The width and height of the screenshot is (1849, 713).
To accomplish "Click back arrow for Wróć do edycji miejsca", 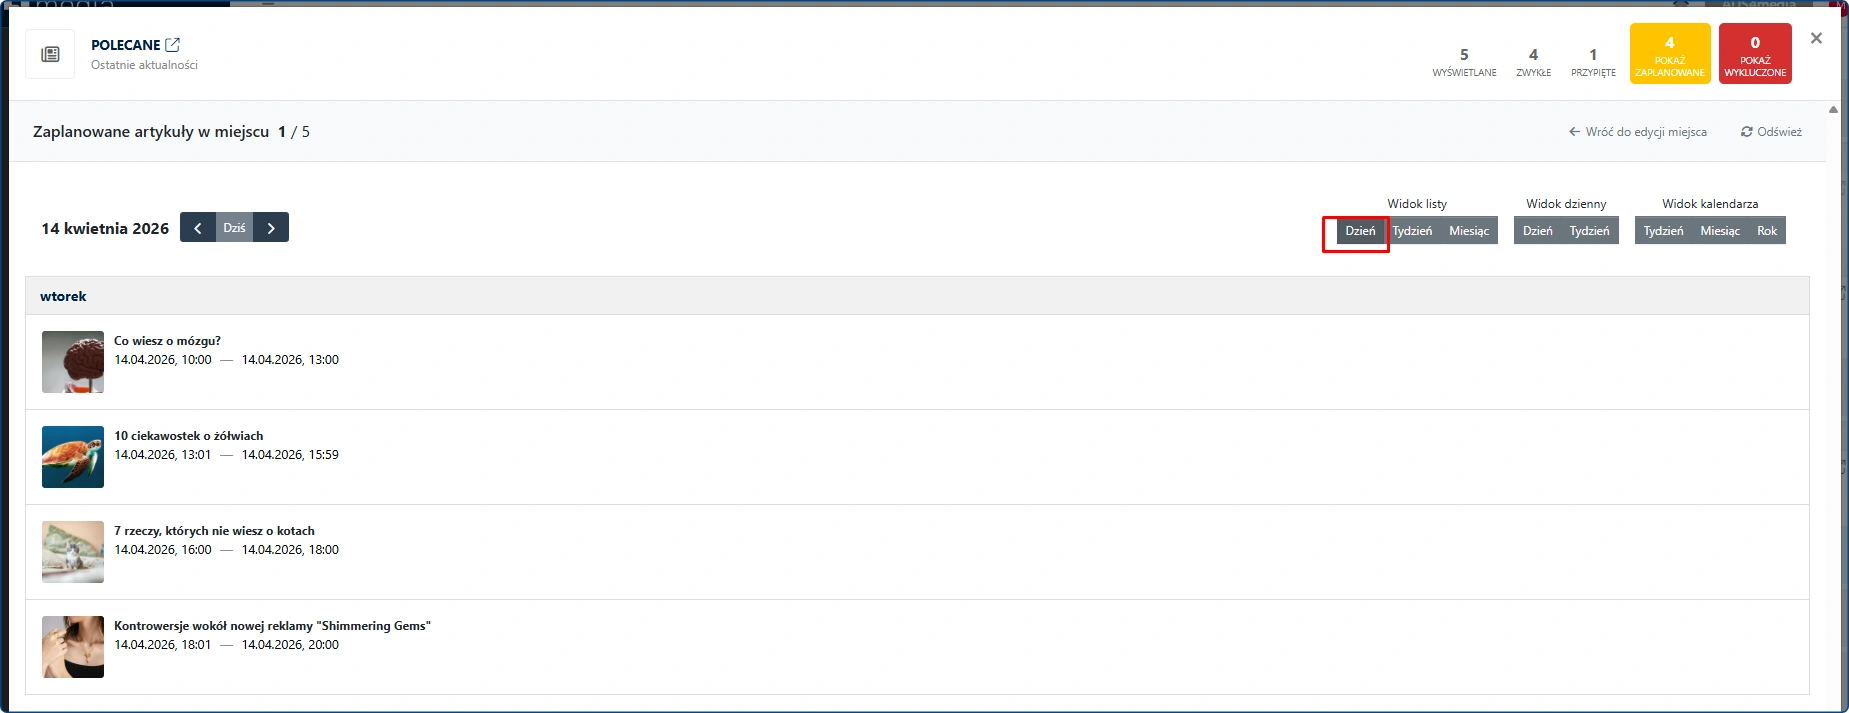I will tap(1574, 132).
